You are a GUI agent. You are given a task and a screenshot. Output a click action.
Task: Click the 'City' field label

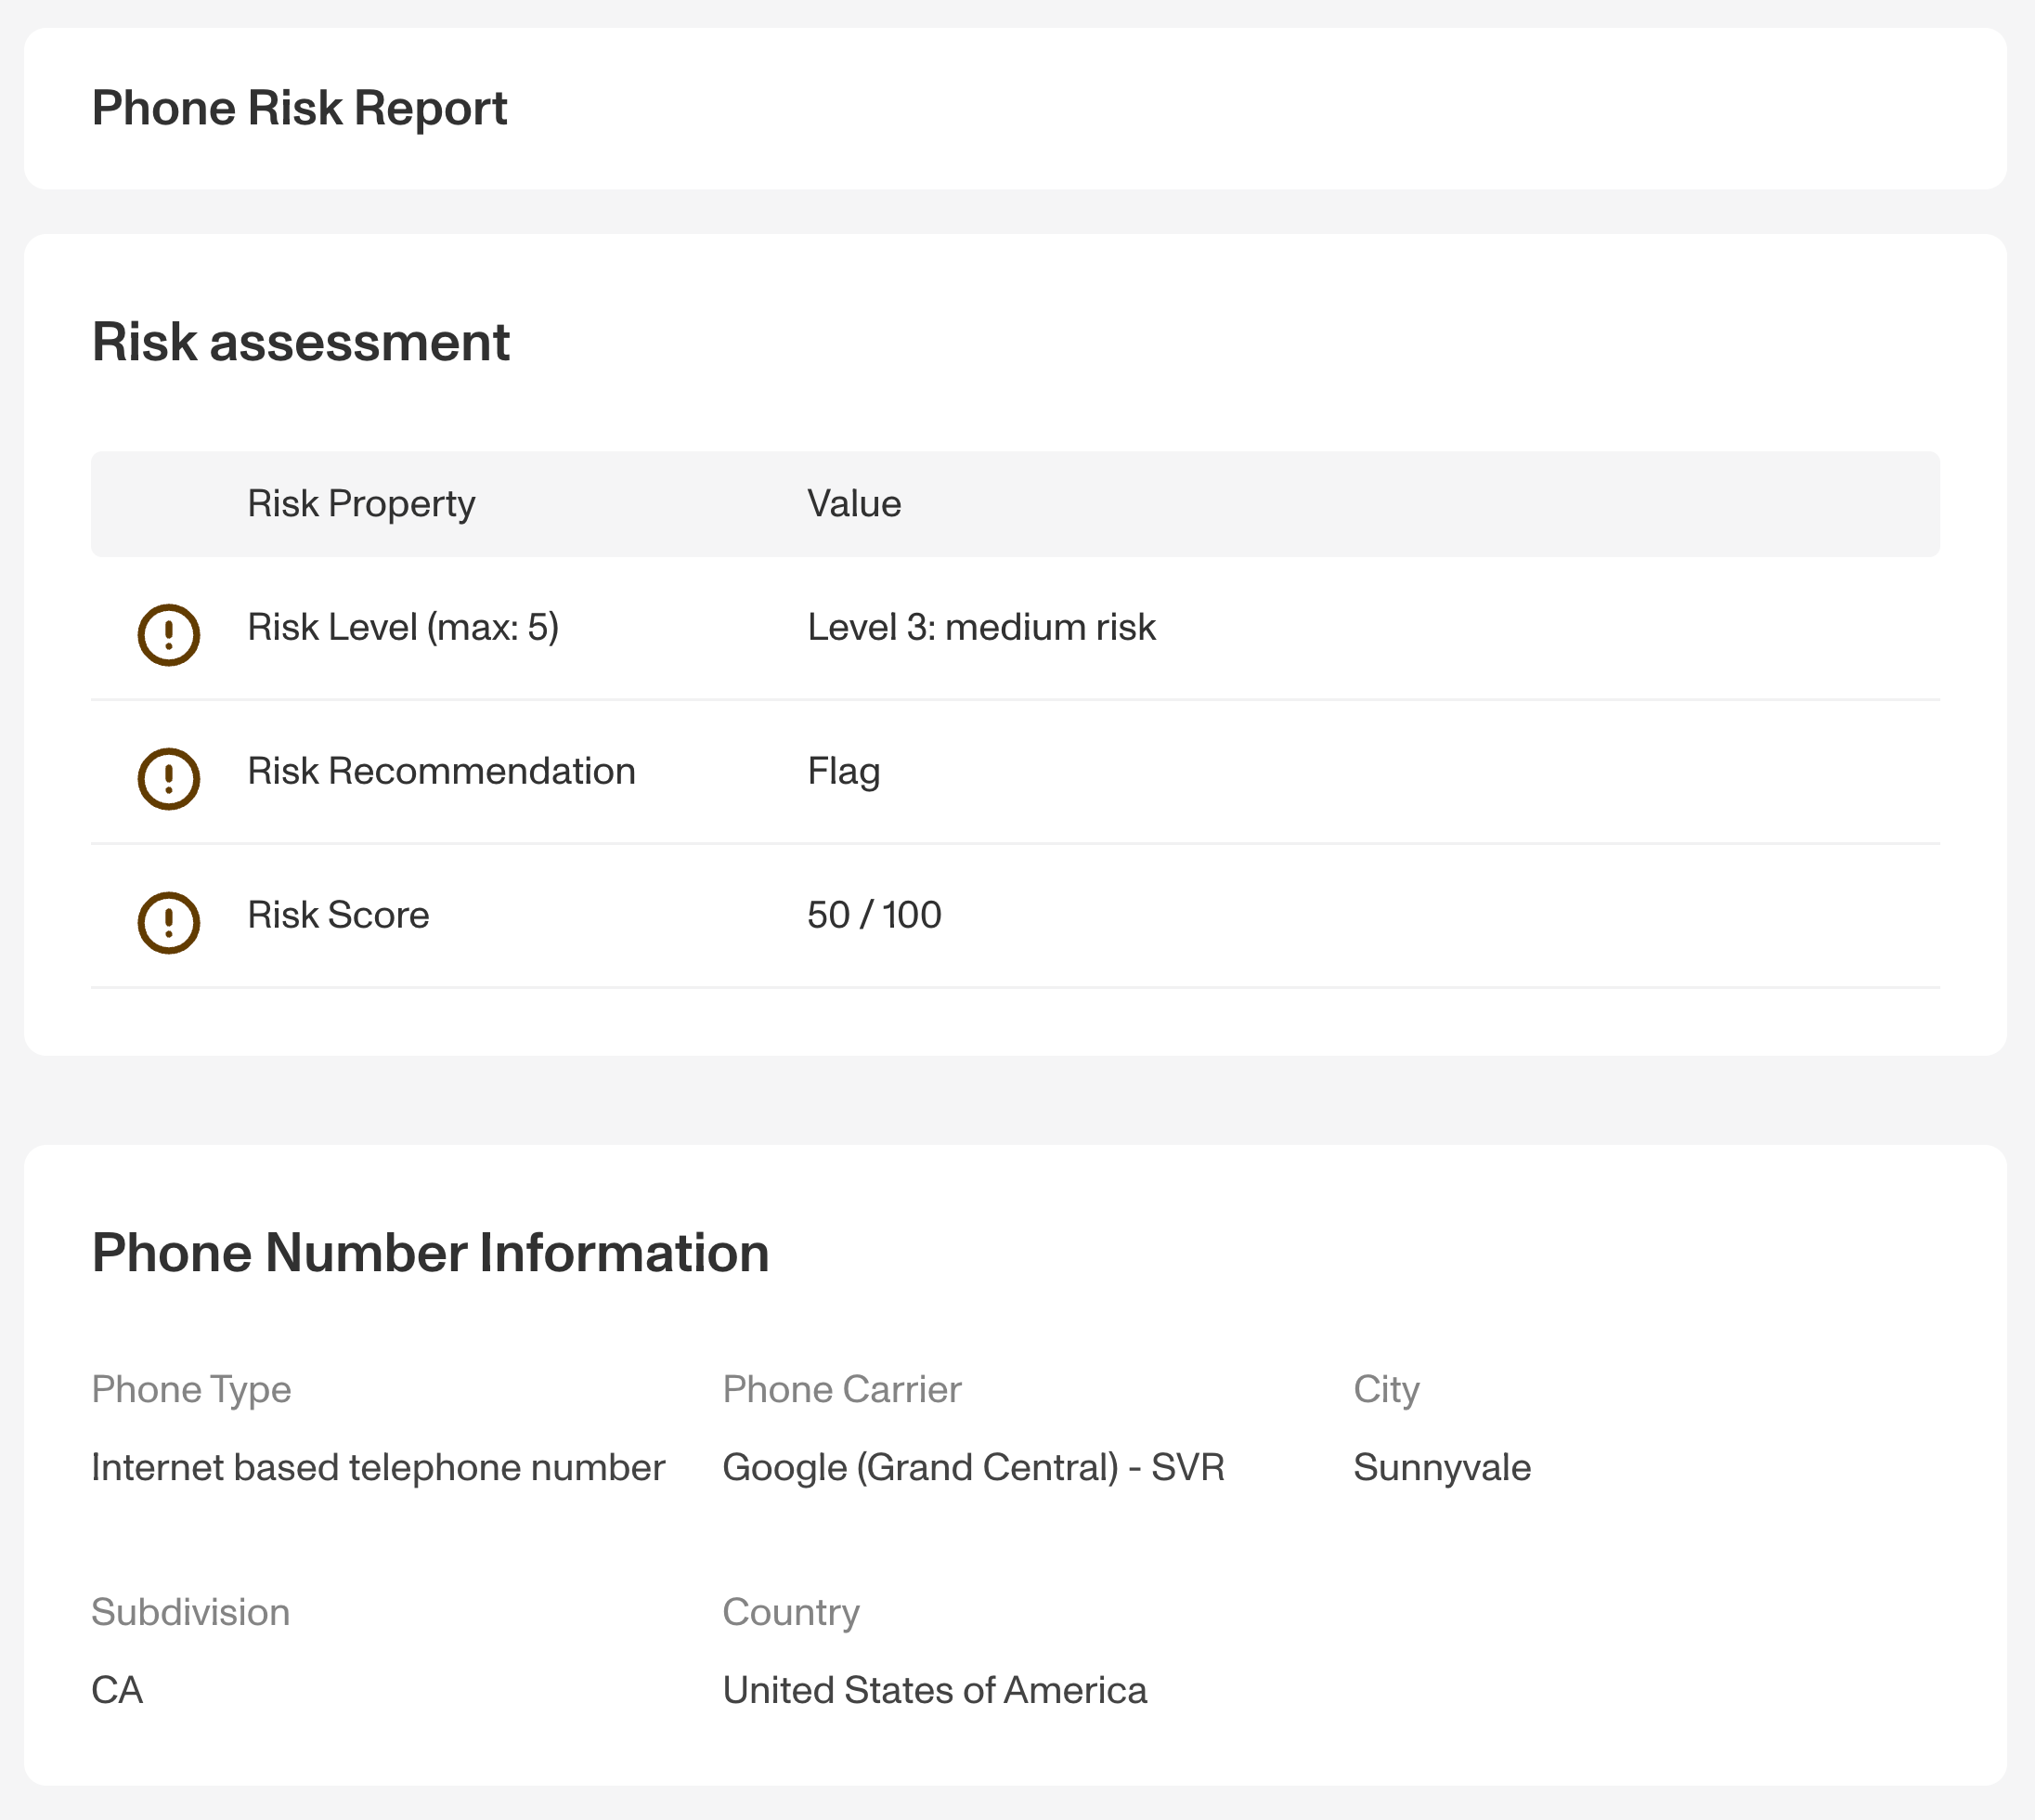(x=1386, y=1390)
